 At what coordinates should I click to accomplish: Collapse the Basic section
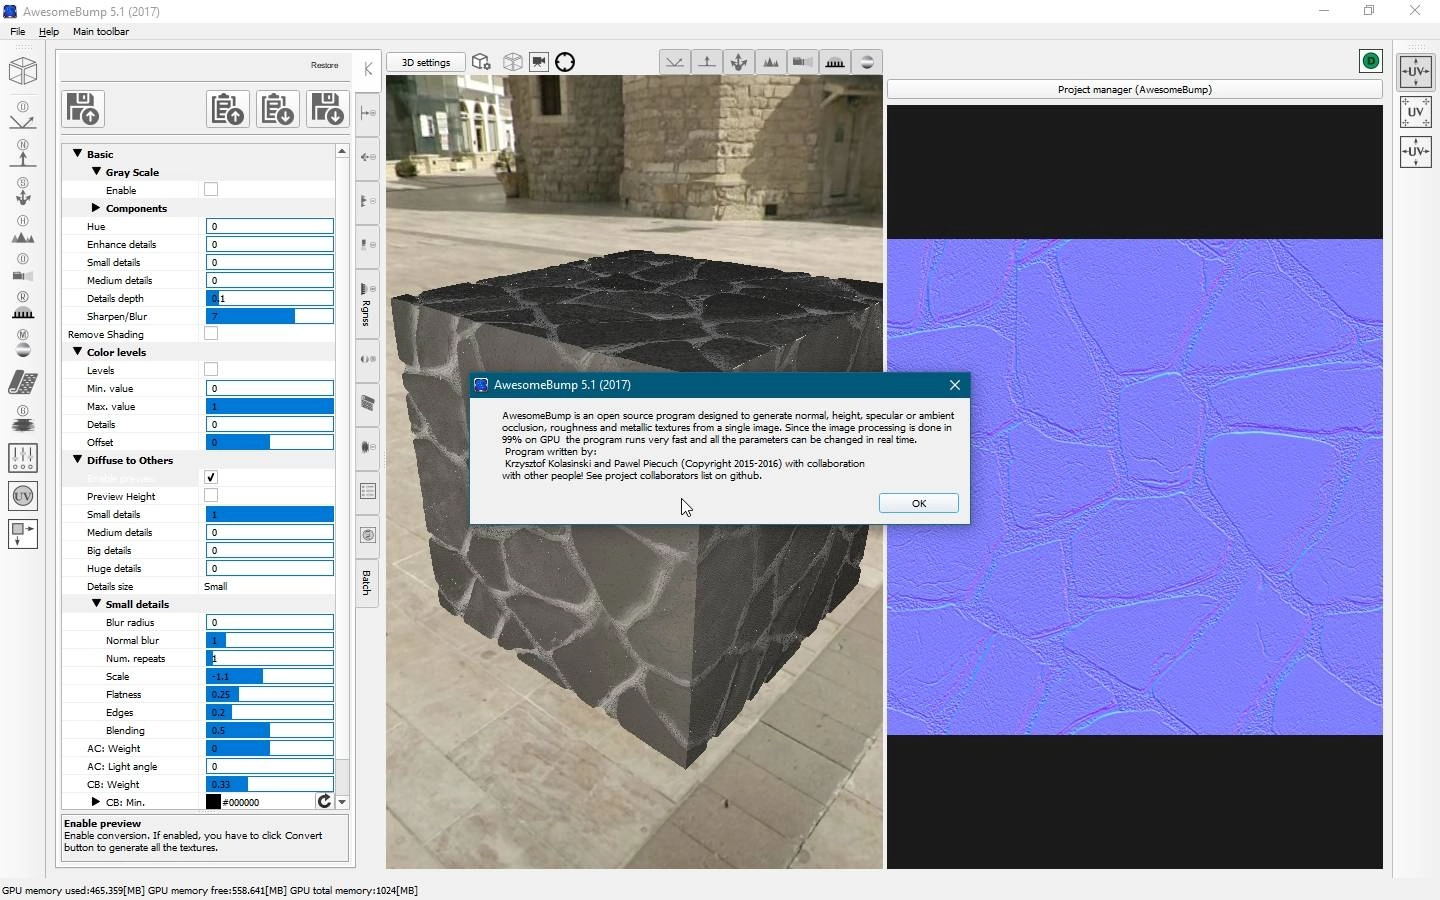(77, 153)
